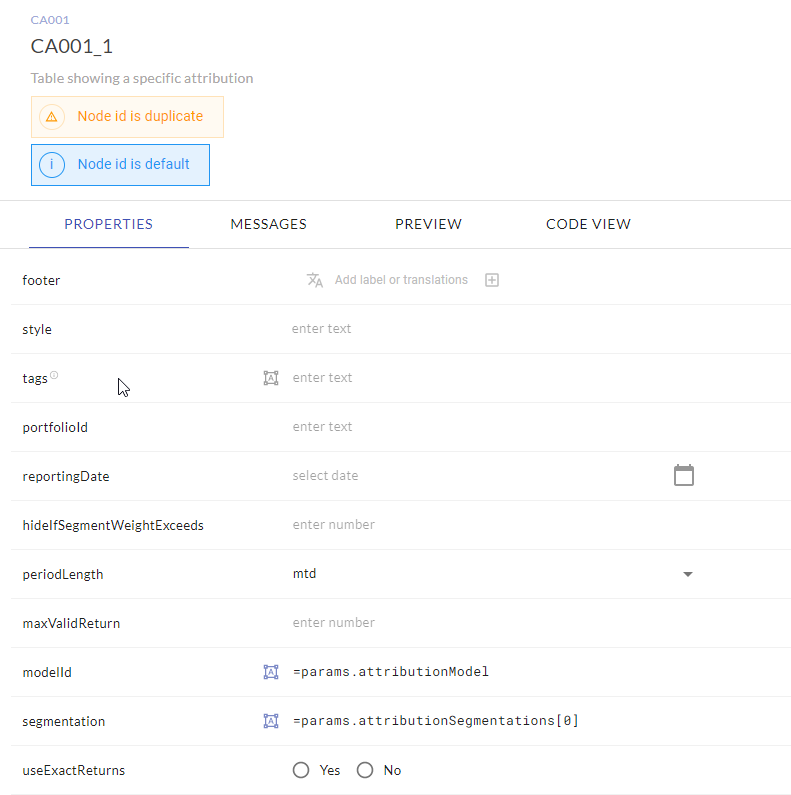The image size is (791, 795).
Task: Open the reportingDate calendar icon
Action: (684, 475)
